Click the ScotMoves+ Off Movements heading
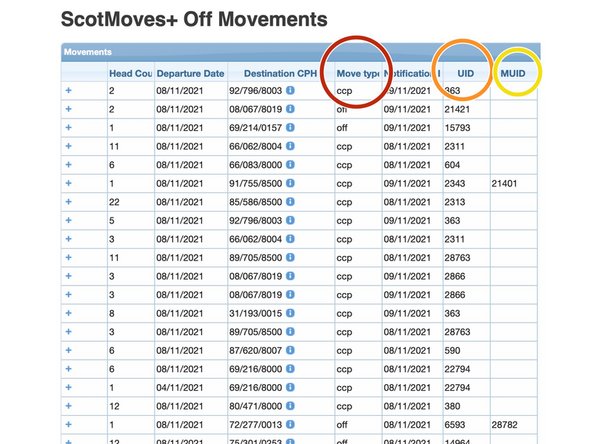 (194, 19)
